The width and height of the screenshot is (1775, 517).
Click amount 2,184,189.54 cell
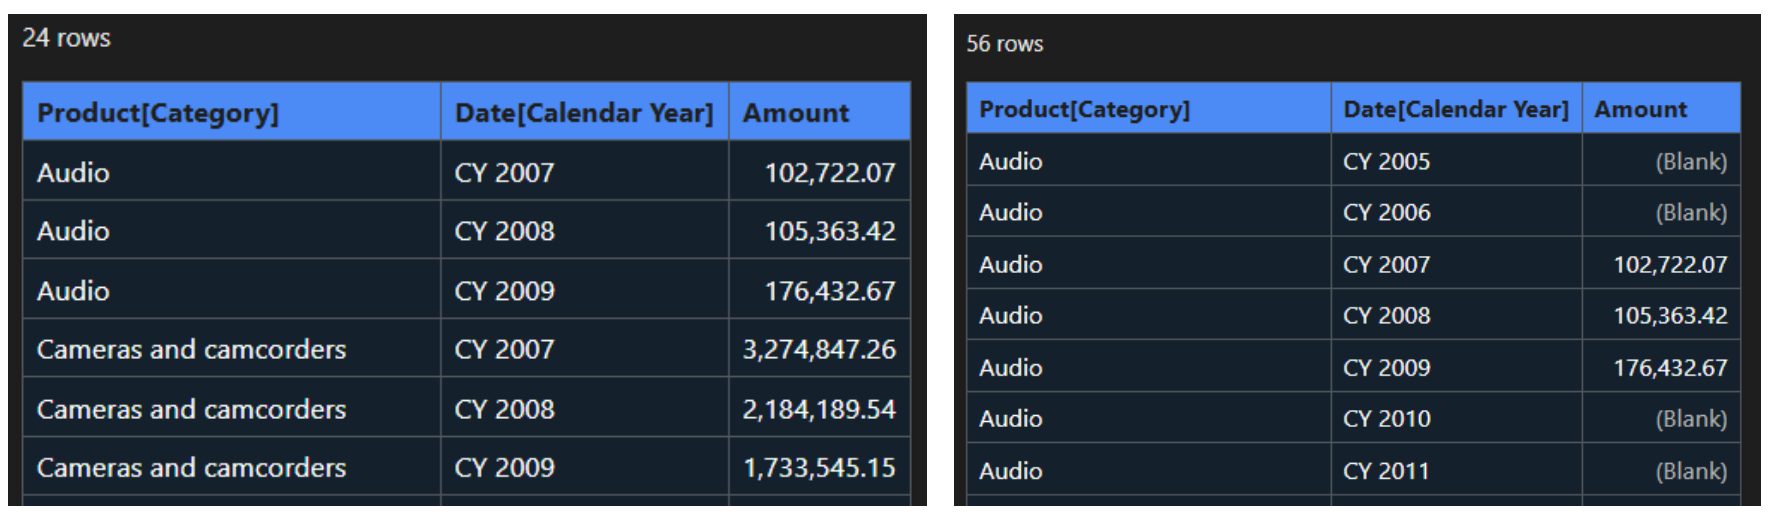(x=819, y=409)
